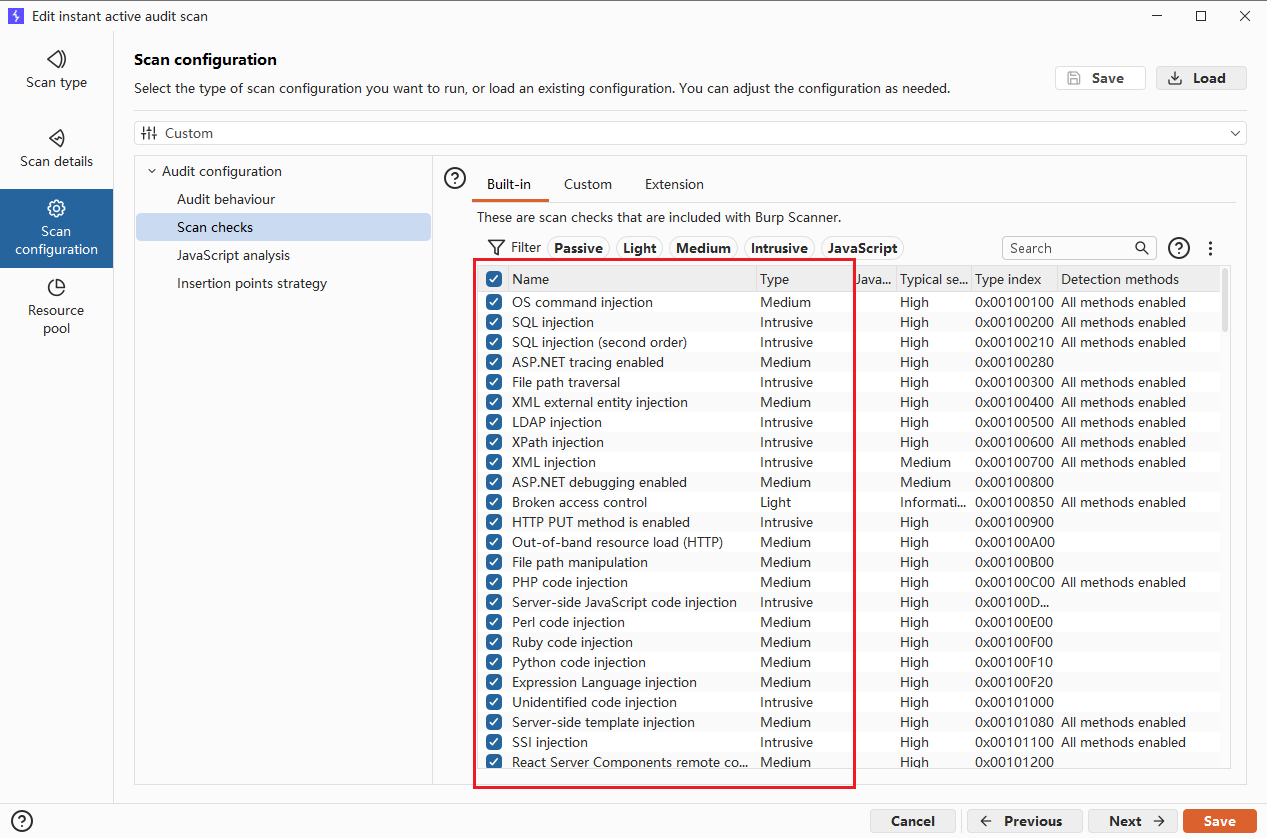
Task: Switch to the Extension tab
Action: (x=674, y=184)
